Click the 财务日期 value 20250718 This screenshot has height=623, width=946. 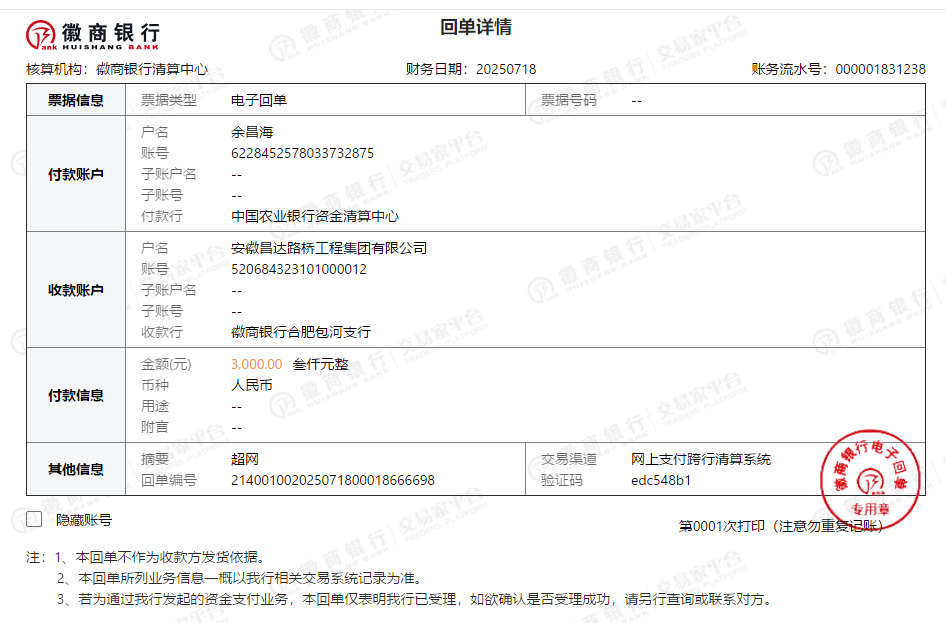pyautogui.click(x=506, y=69)
